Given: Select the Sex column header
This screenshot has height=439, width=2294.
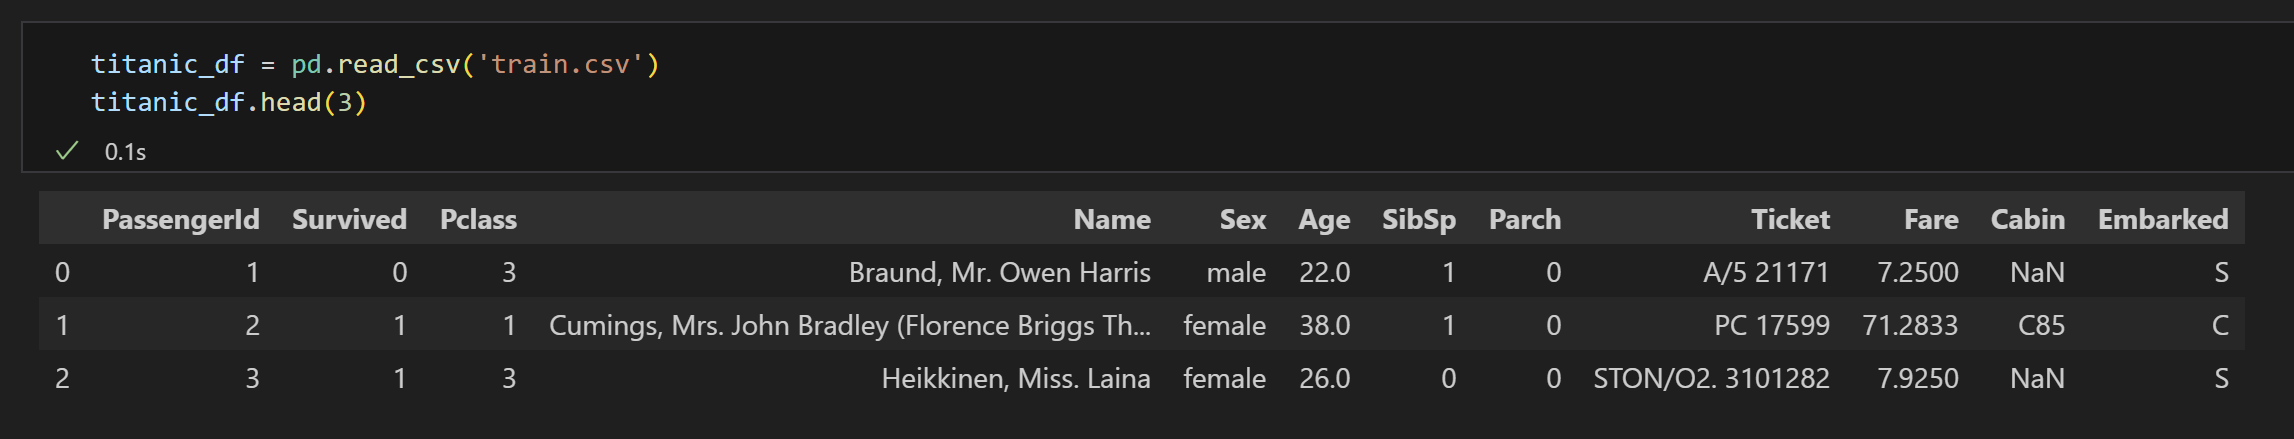Looking at the screenshot, I should [1243, 219].
